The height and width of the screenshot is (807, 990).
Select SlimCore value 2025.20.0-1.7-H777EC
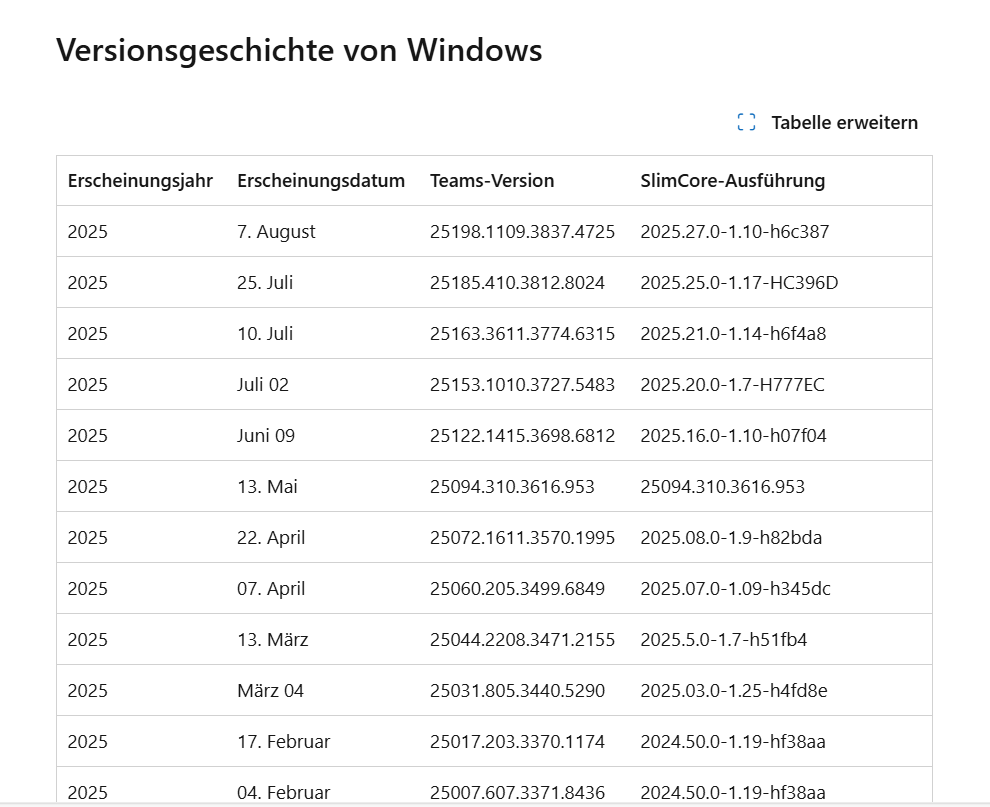pos(732,385)
